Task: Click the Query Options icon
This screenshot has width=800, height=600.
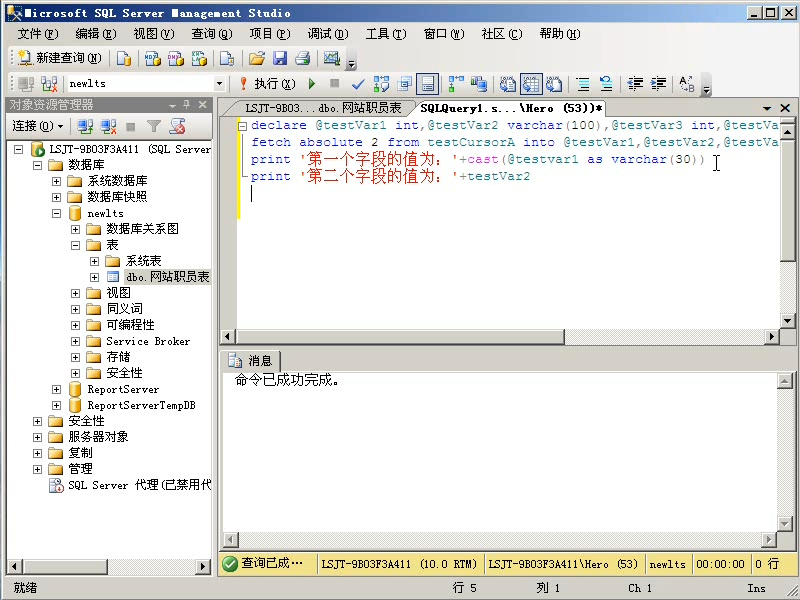Action: [x=404, y=84]
